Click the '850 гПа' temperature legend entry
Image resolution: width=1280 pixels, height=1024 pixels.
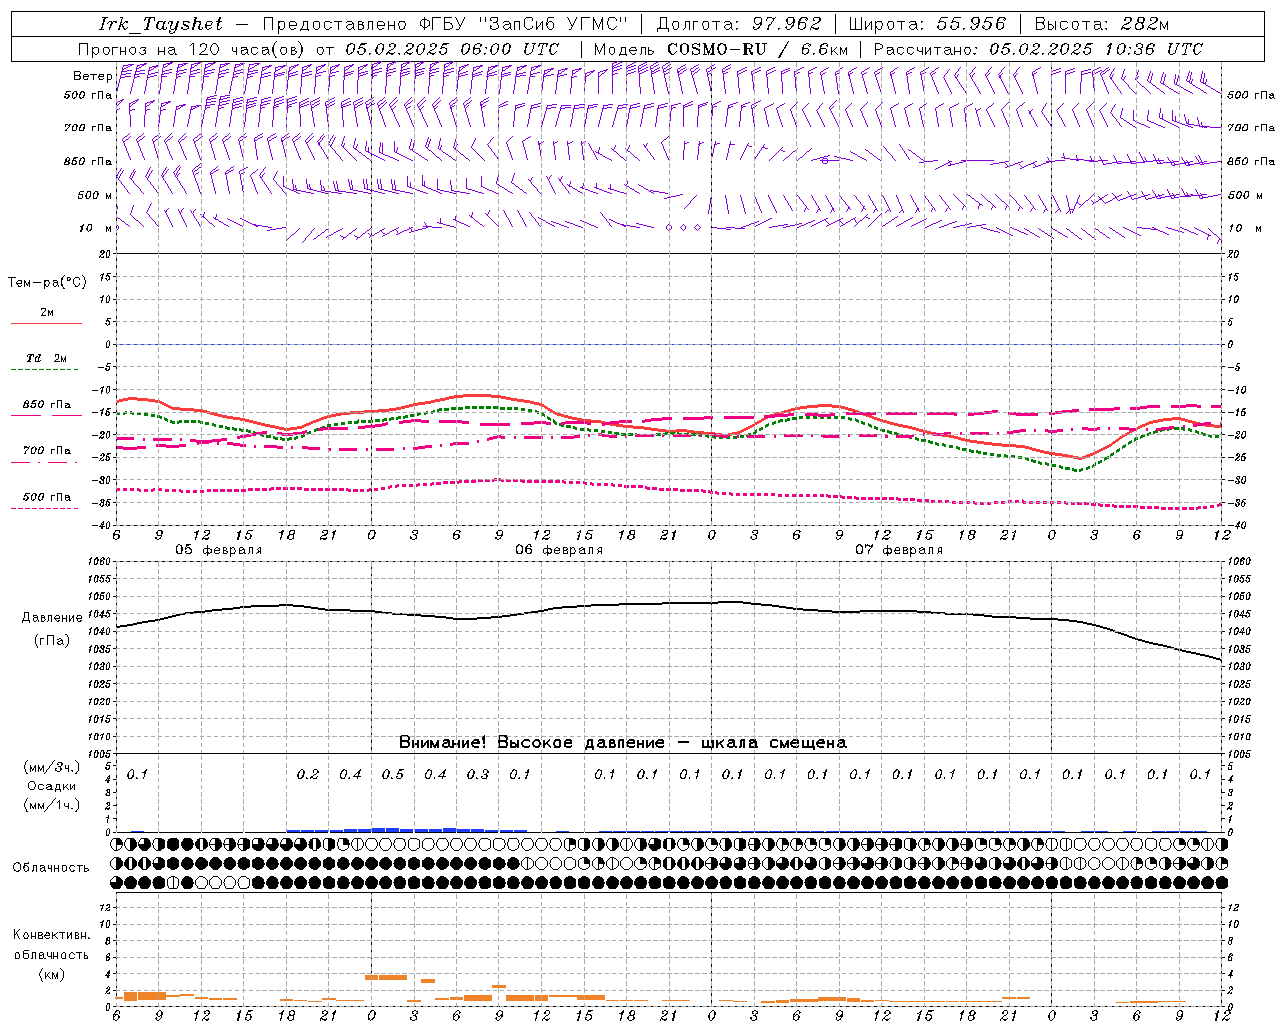click(46, 405)
